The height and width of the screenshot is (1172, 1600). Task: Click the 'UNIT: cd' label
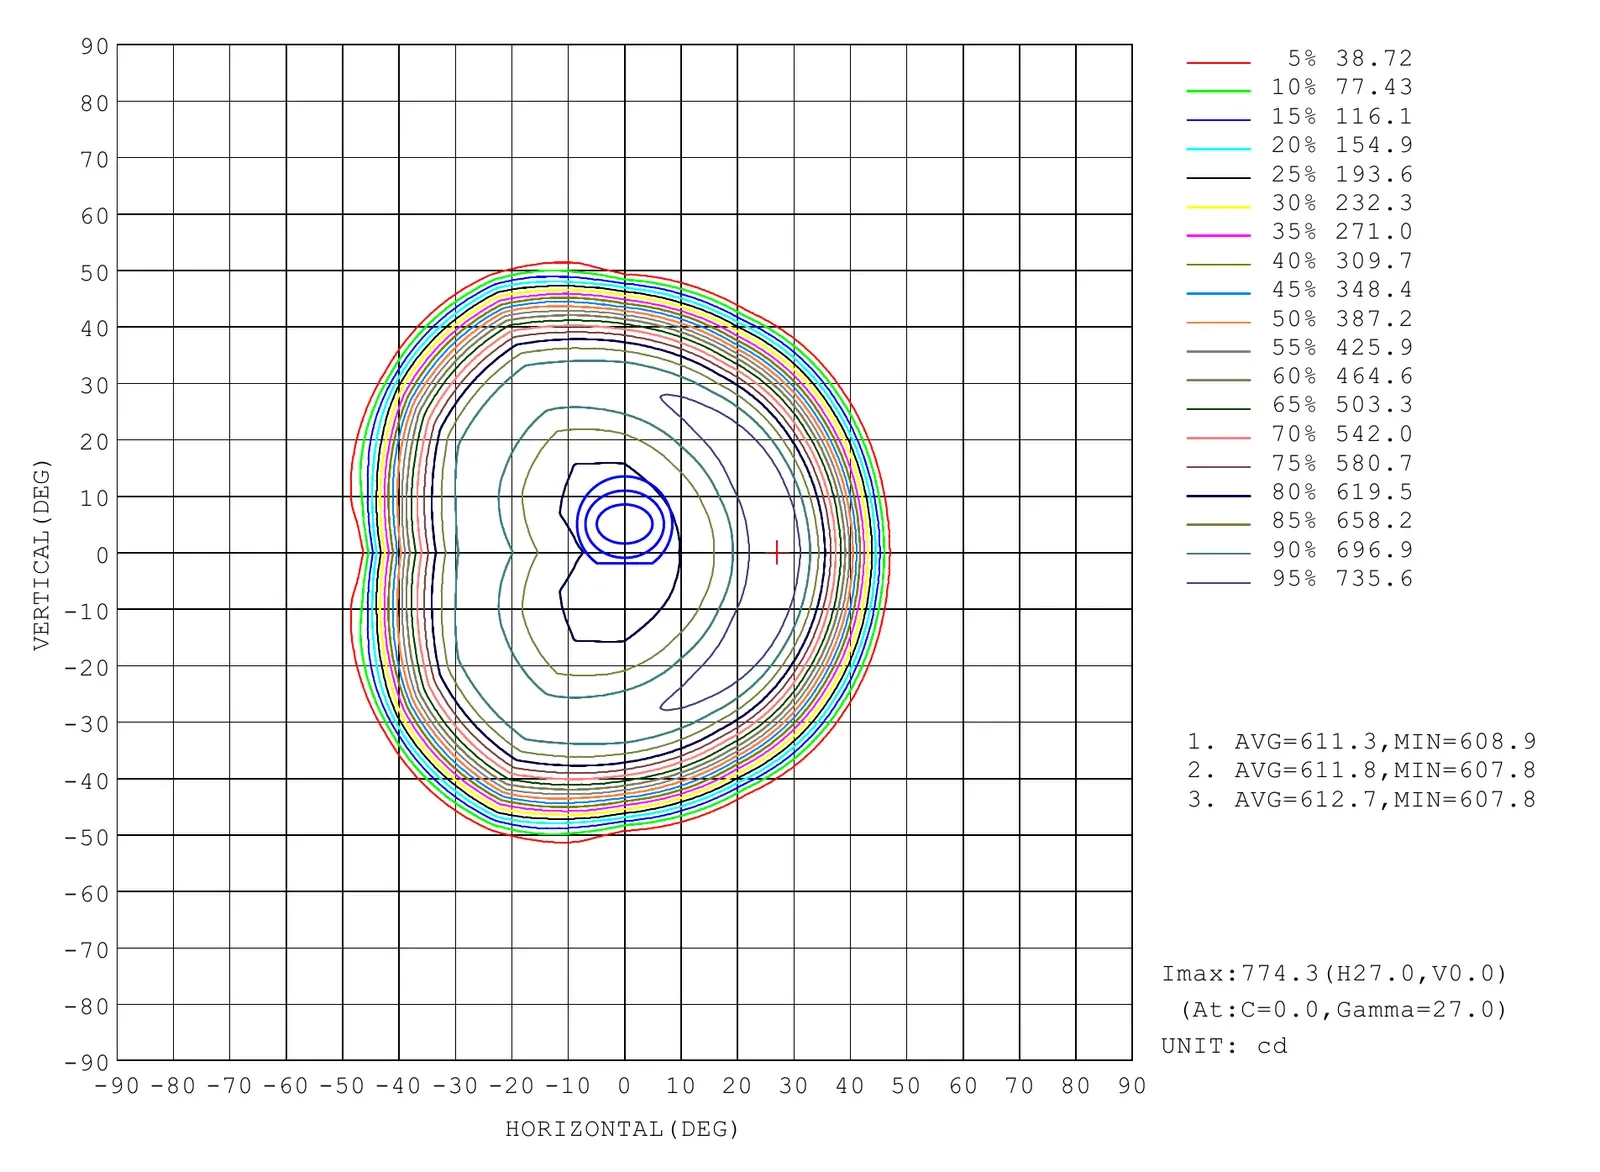(x=1224, y=1046)
